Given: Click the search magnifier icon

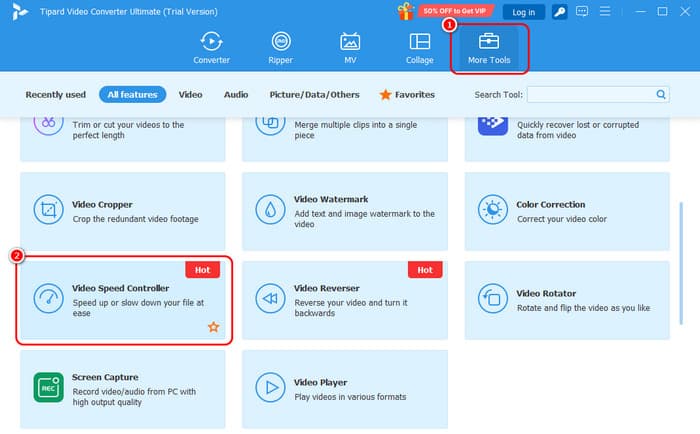Looking at the screenshot, I should point(661,94).
